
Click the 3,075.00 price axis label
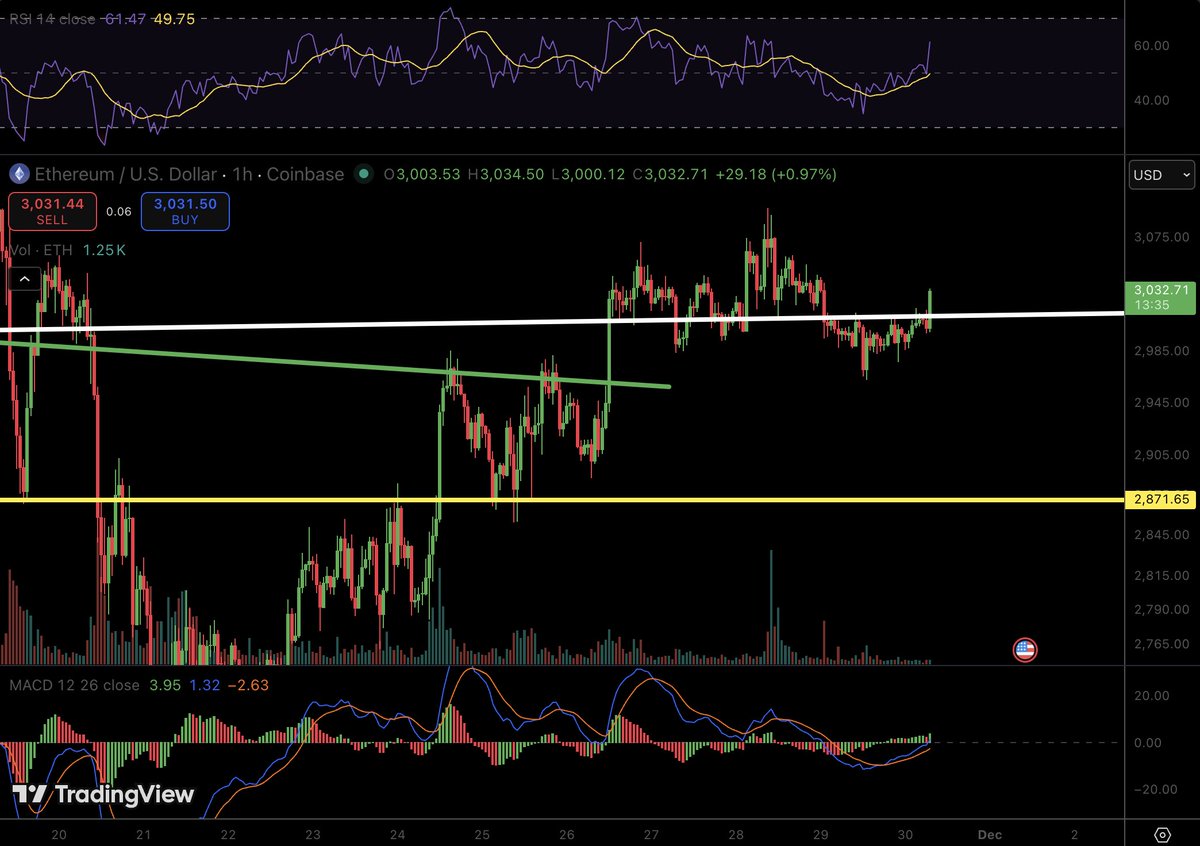[x=1160, y=237]
